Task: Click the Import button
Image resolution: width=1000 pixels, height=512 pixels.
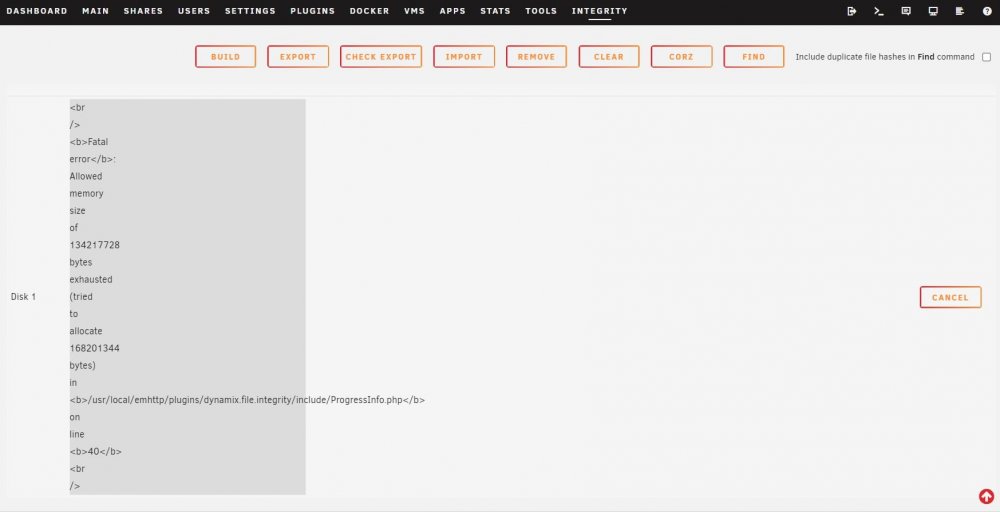Action: pyautogui.click(x=464, y=57)
